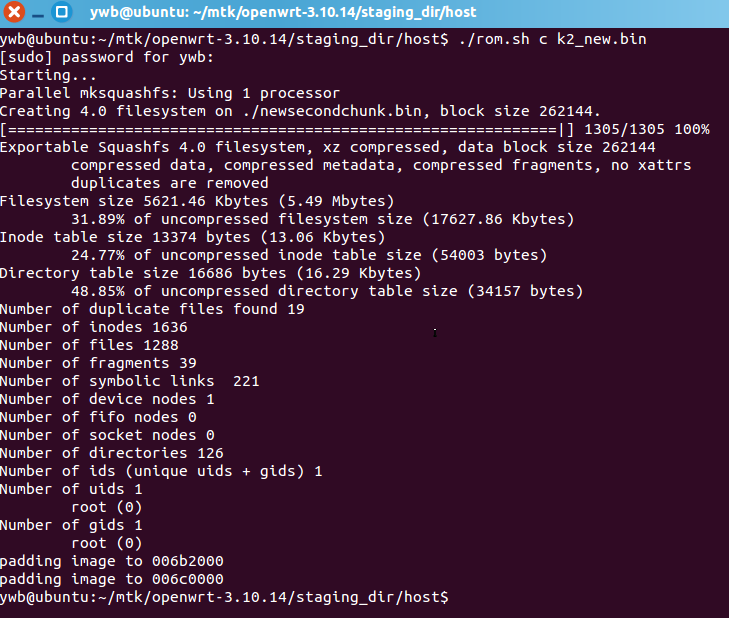Click the "Number of inodes 1636" line

tap(94, 327)
